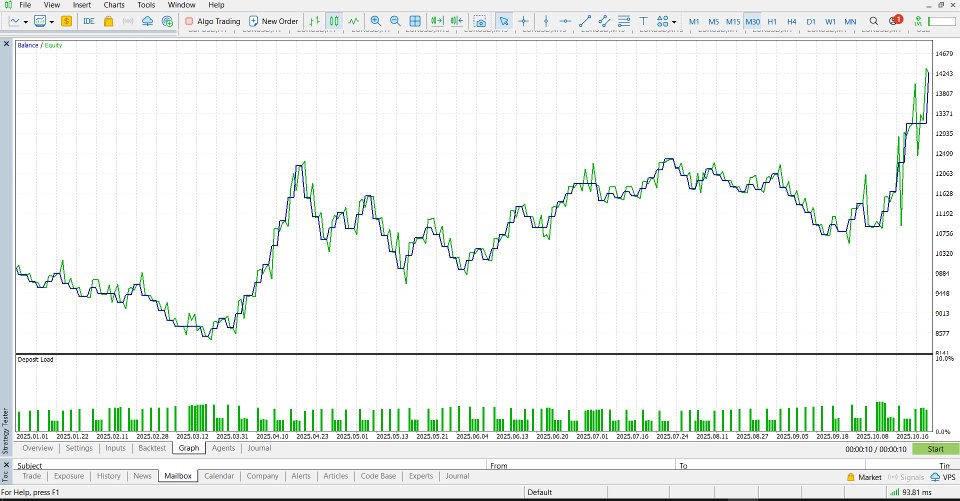Screen dimensions: 960x501
Task: Draw a vertical line
Action: pos(546,21)
